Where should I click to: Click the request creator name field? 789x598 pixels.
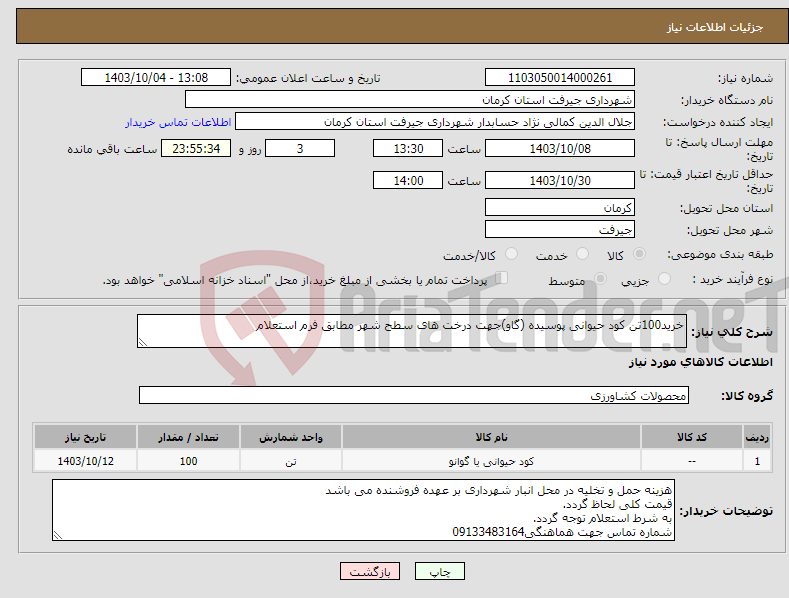pos(435,122)
